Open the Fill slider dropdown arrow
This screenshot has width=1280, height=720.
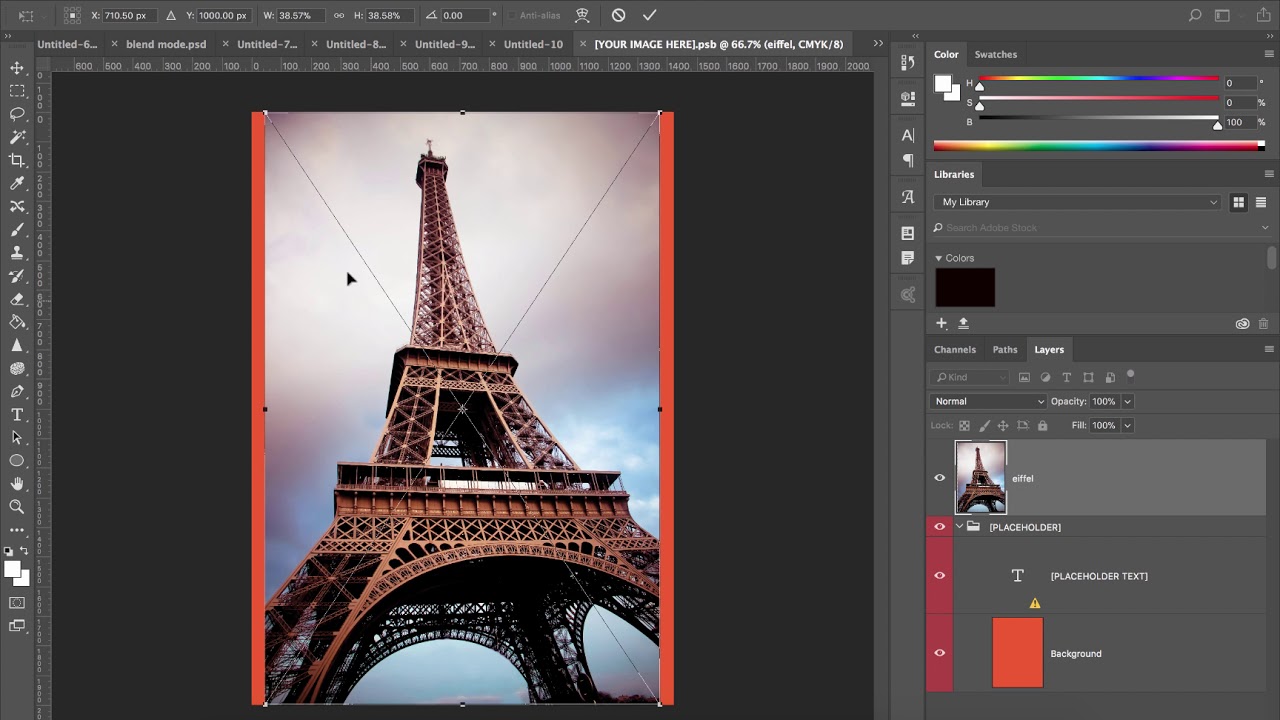tap(1127, 425)
